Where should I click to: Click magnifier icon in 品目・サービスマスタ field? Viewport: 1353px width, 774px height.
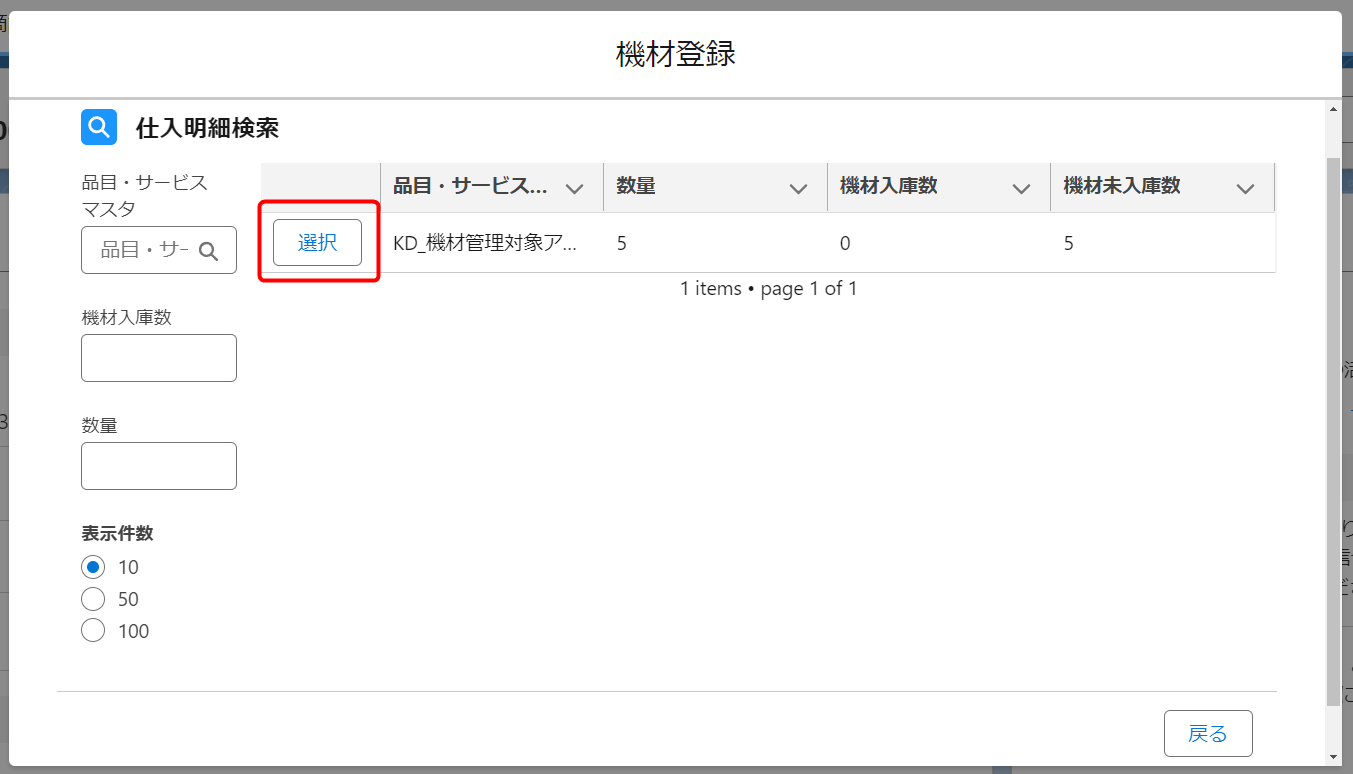(208, 251)
